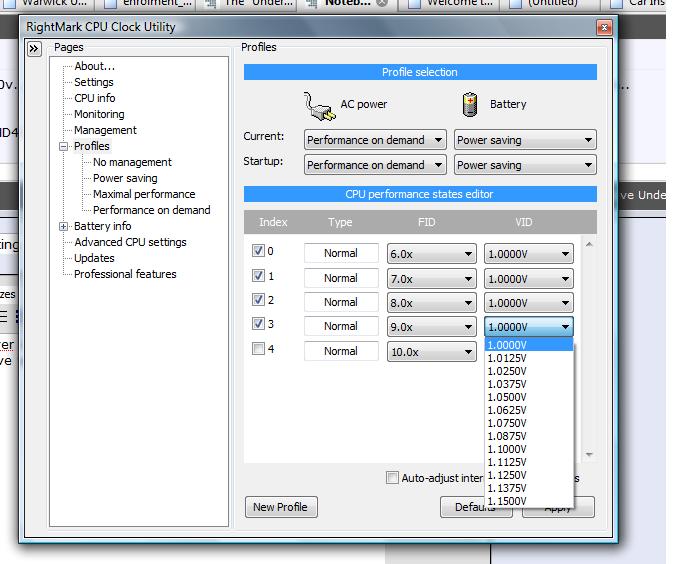Open Advanced CPU settings page

click(130, 242)
